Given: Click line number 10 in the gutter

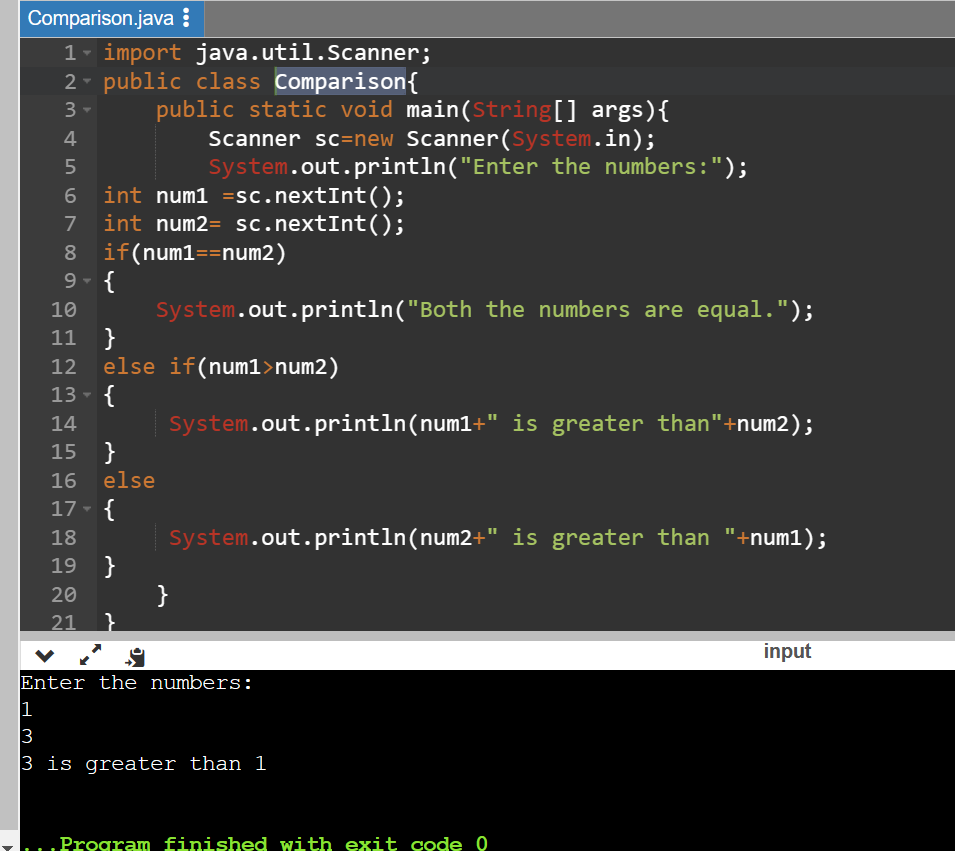Looking at the screenshot, I should pos(64,309).
